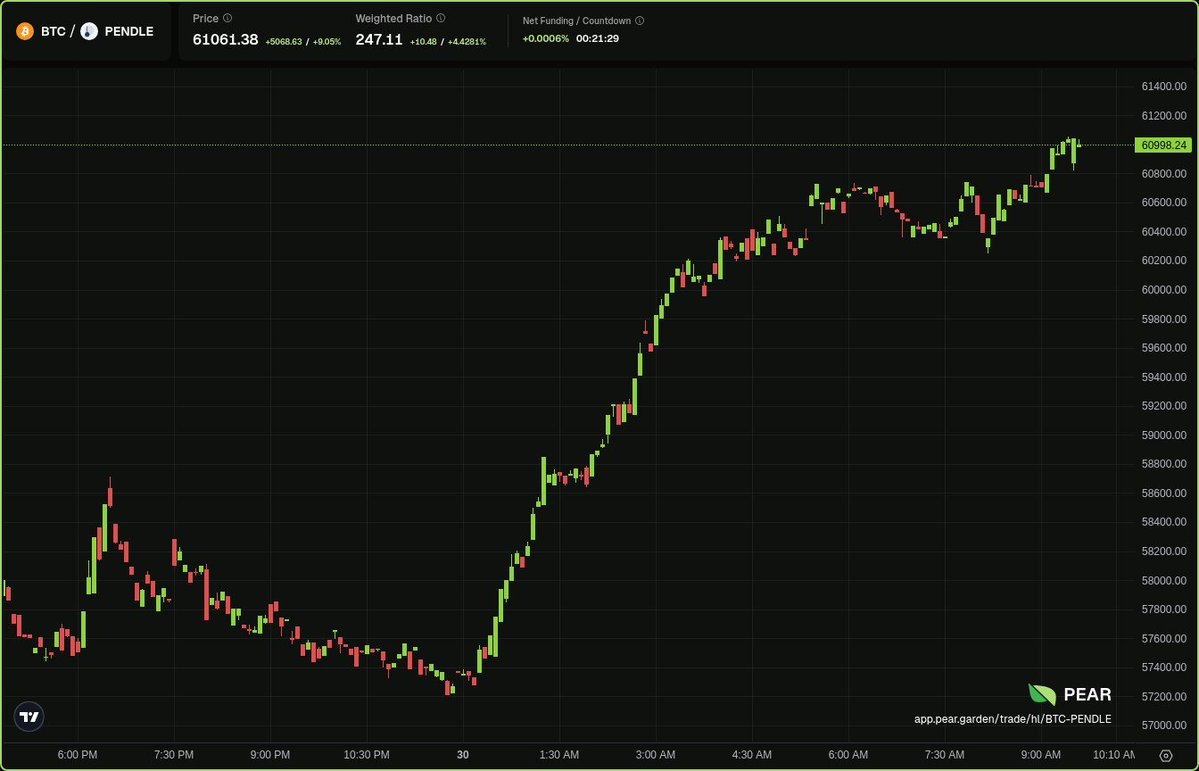
Task: Click the 60000.00 label on price axis
Action: point(1164,290)
